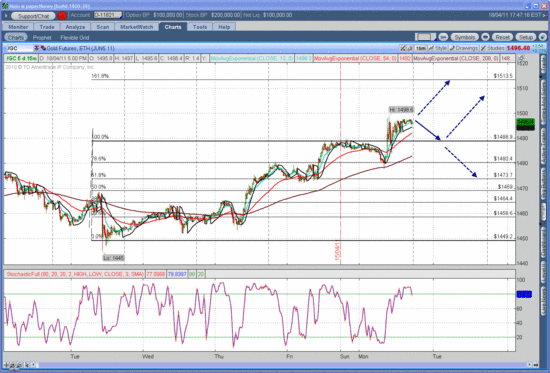
Task: Switch to the Prophet view
Action: tap(42, 38)
